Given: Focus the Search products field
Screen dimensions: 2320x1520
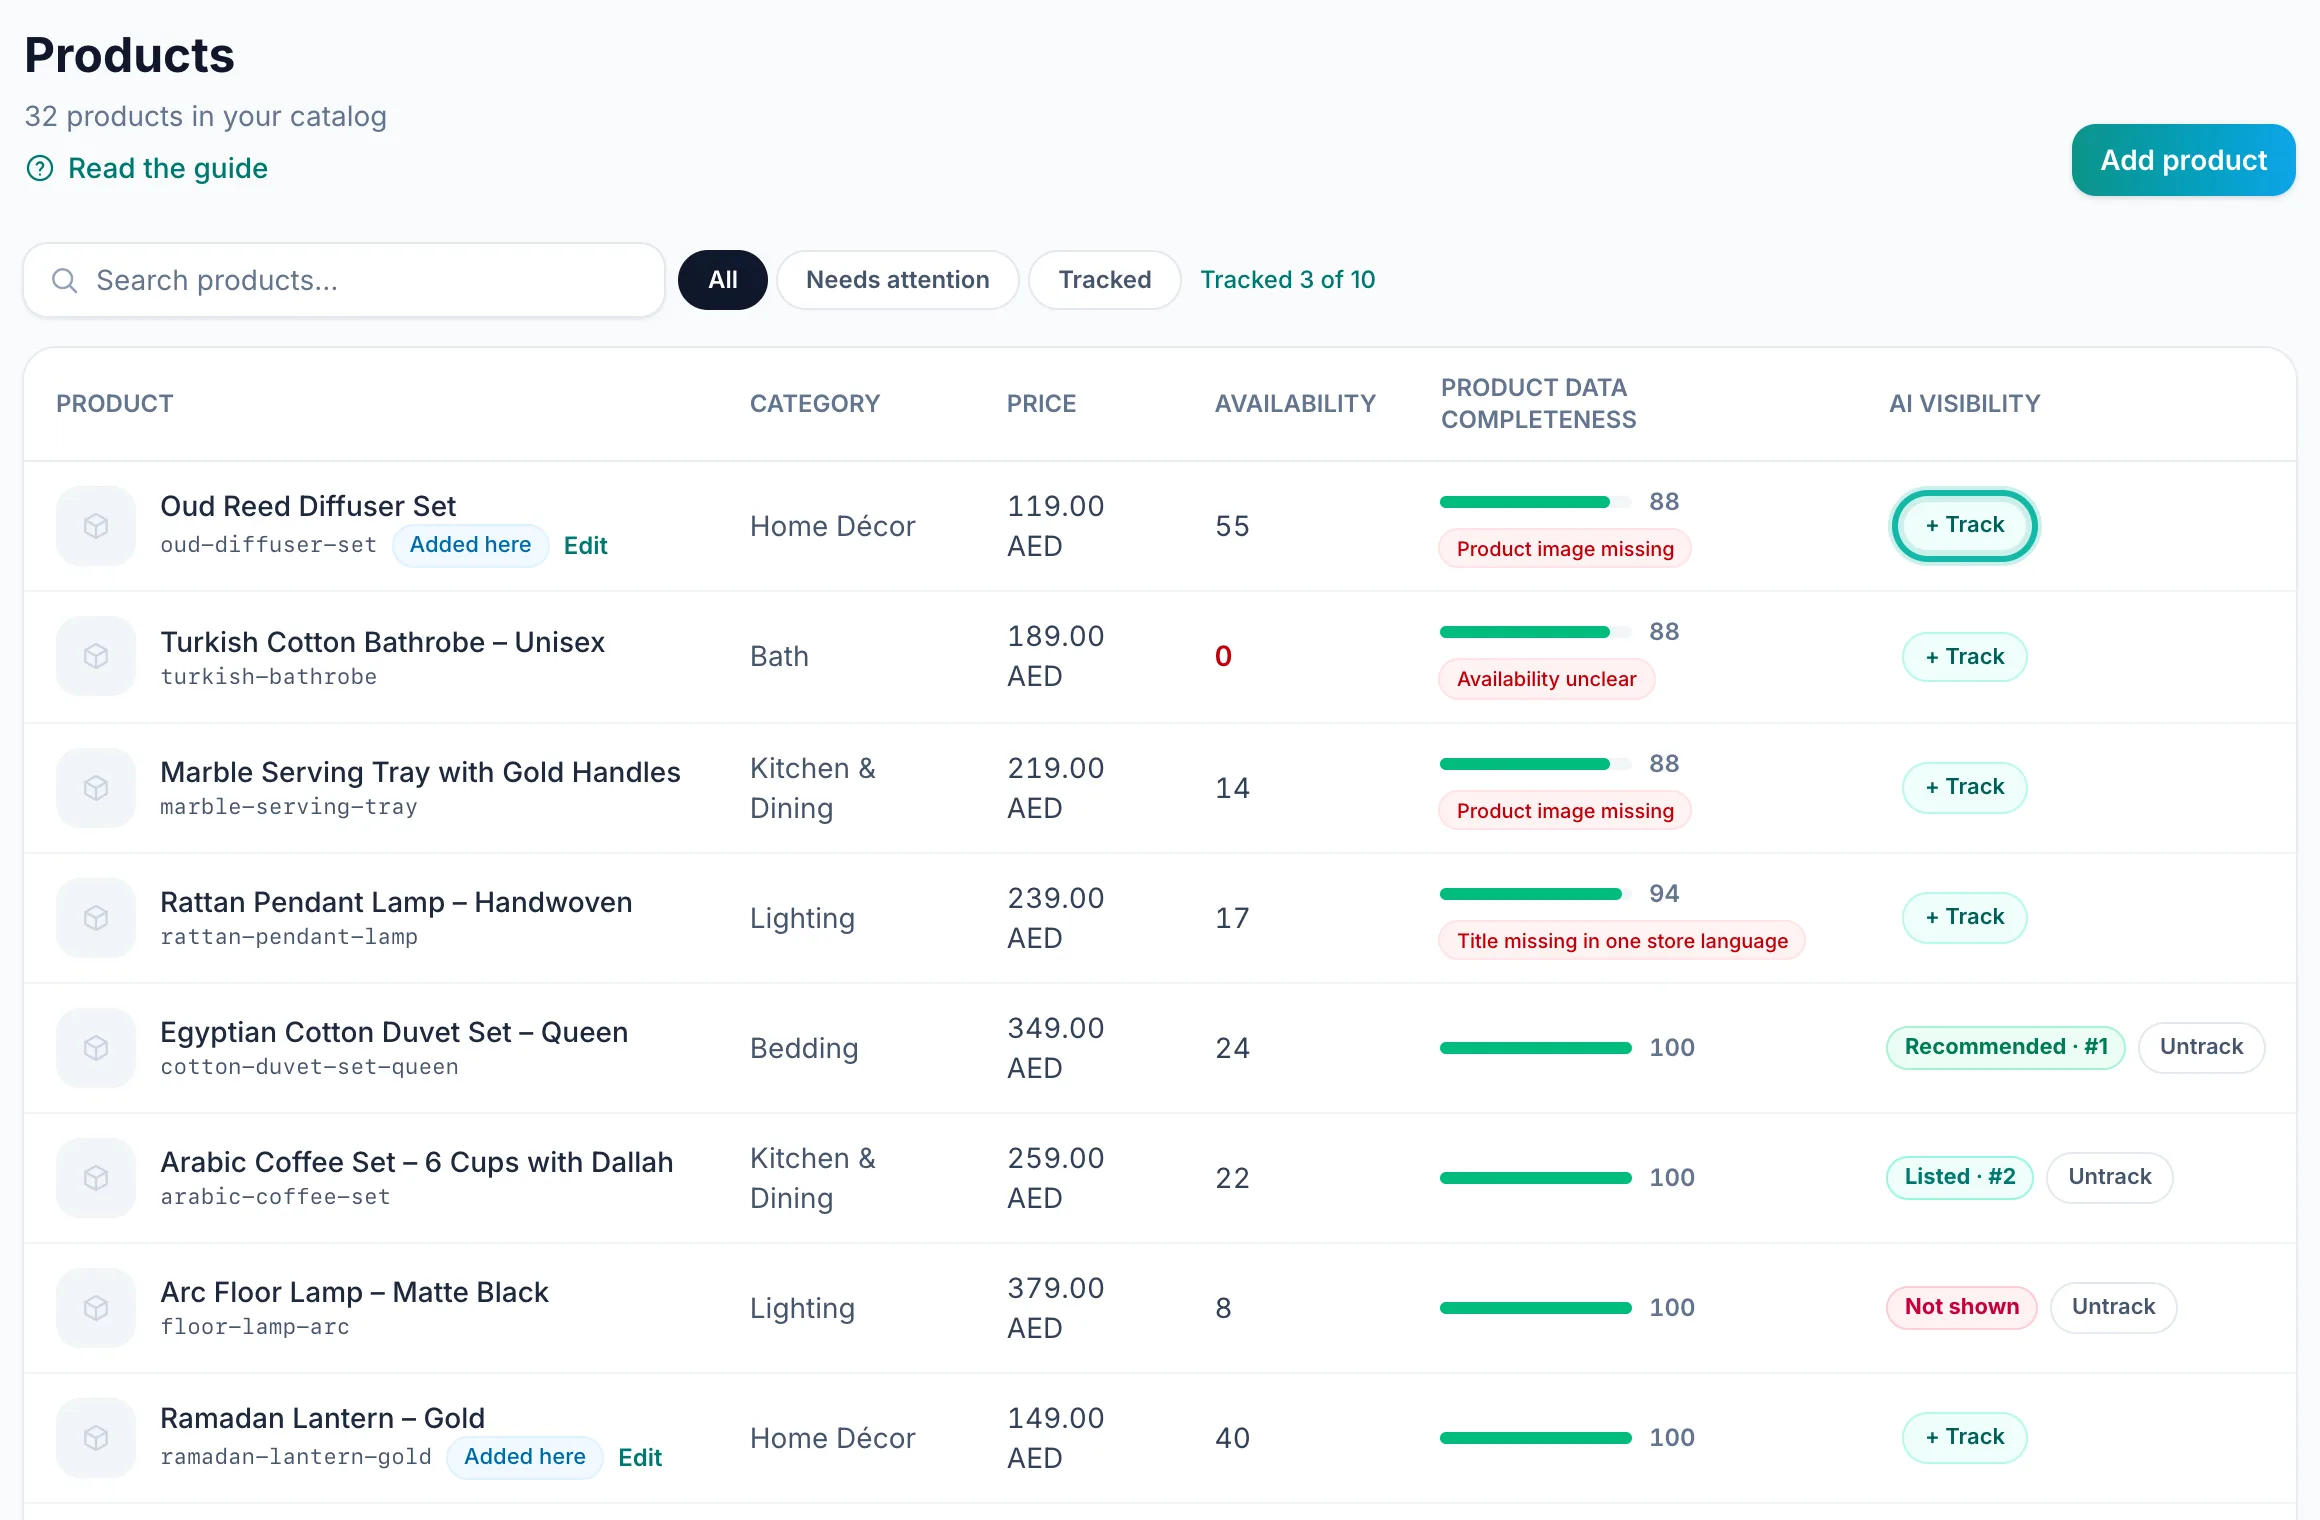Looking at the screenshot, I should [344, 280].
